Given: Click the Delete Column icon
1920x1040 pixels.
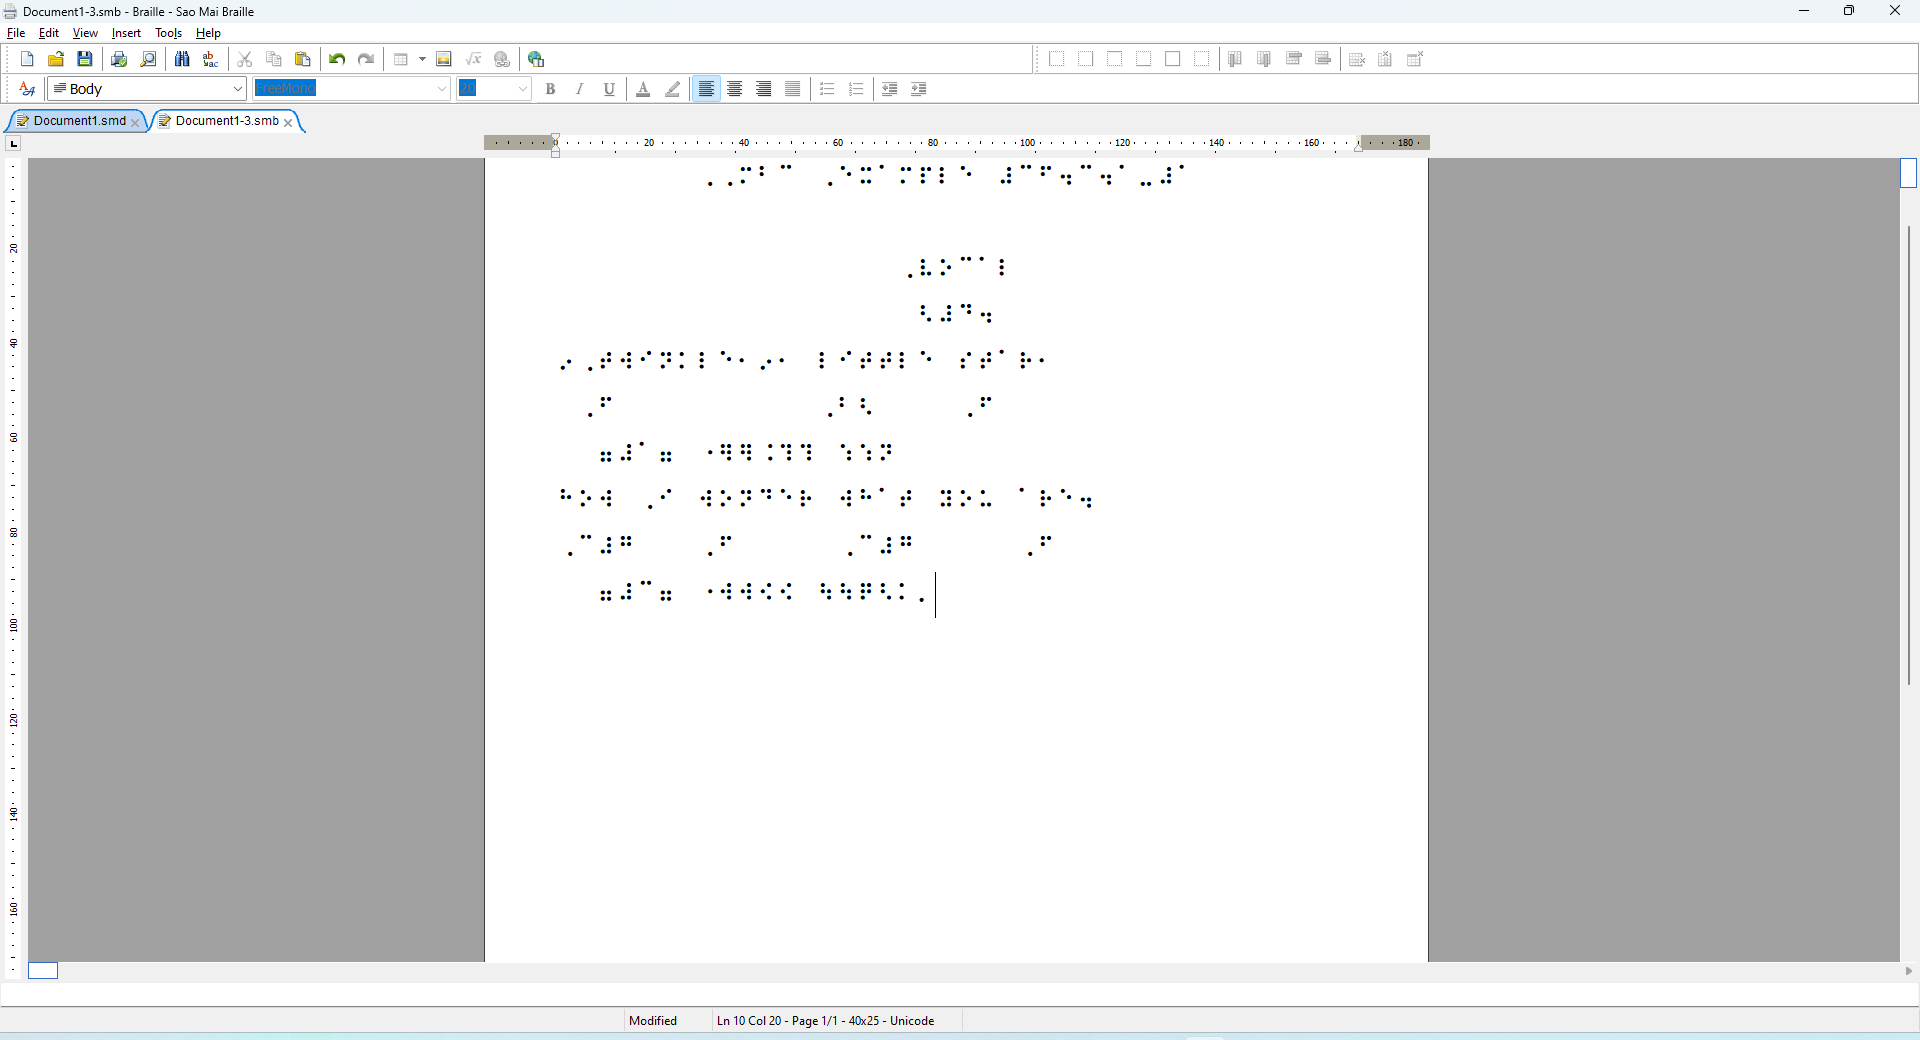Looking at the screenshot, I should coord(1385,59).
